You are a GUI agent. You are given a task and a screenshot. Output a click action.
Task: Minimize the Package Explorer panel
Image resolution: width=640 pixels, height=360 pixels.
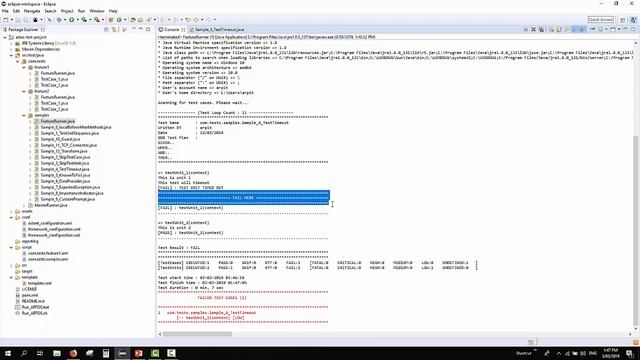coord(141,29)
